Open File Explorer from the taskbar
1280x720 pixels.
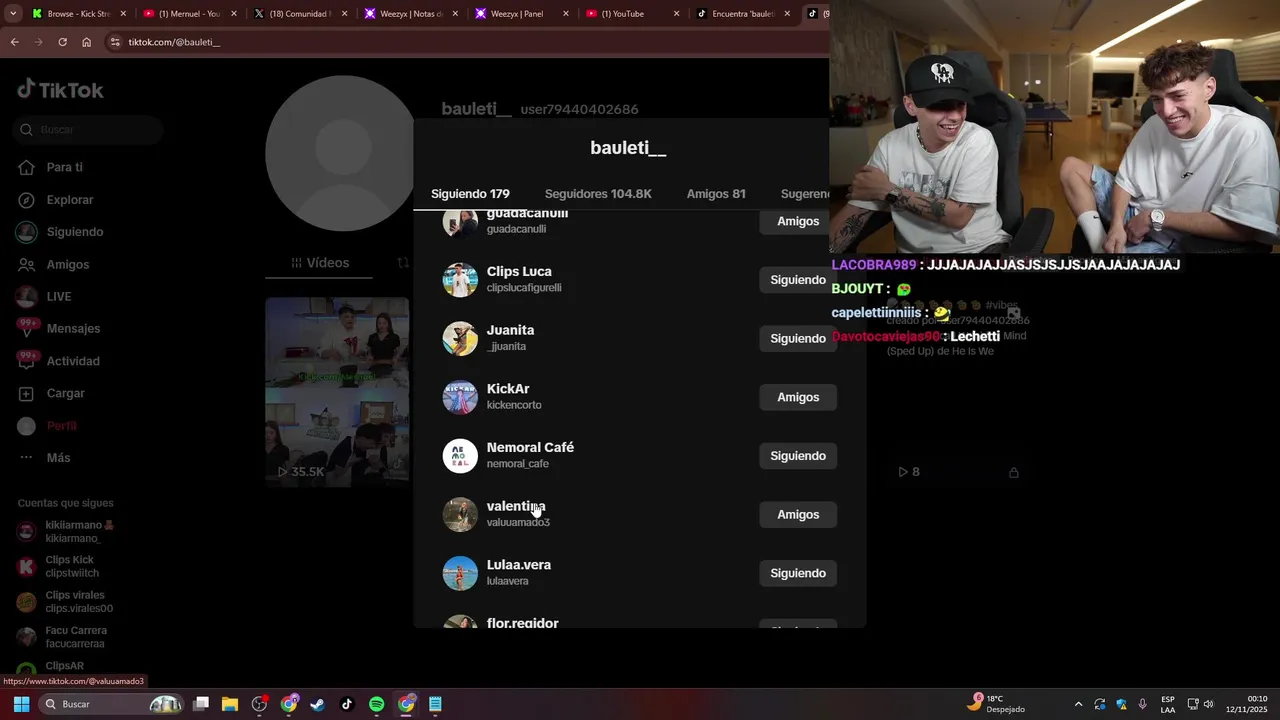pos(230,704)
